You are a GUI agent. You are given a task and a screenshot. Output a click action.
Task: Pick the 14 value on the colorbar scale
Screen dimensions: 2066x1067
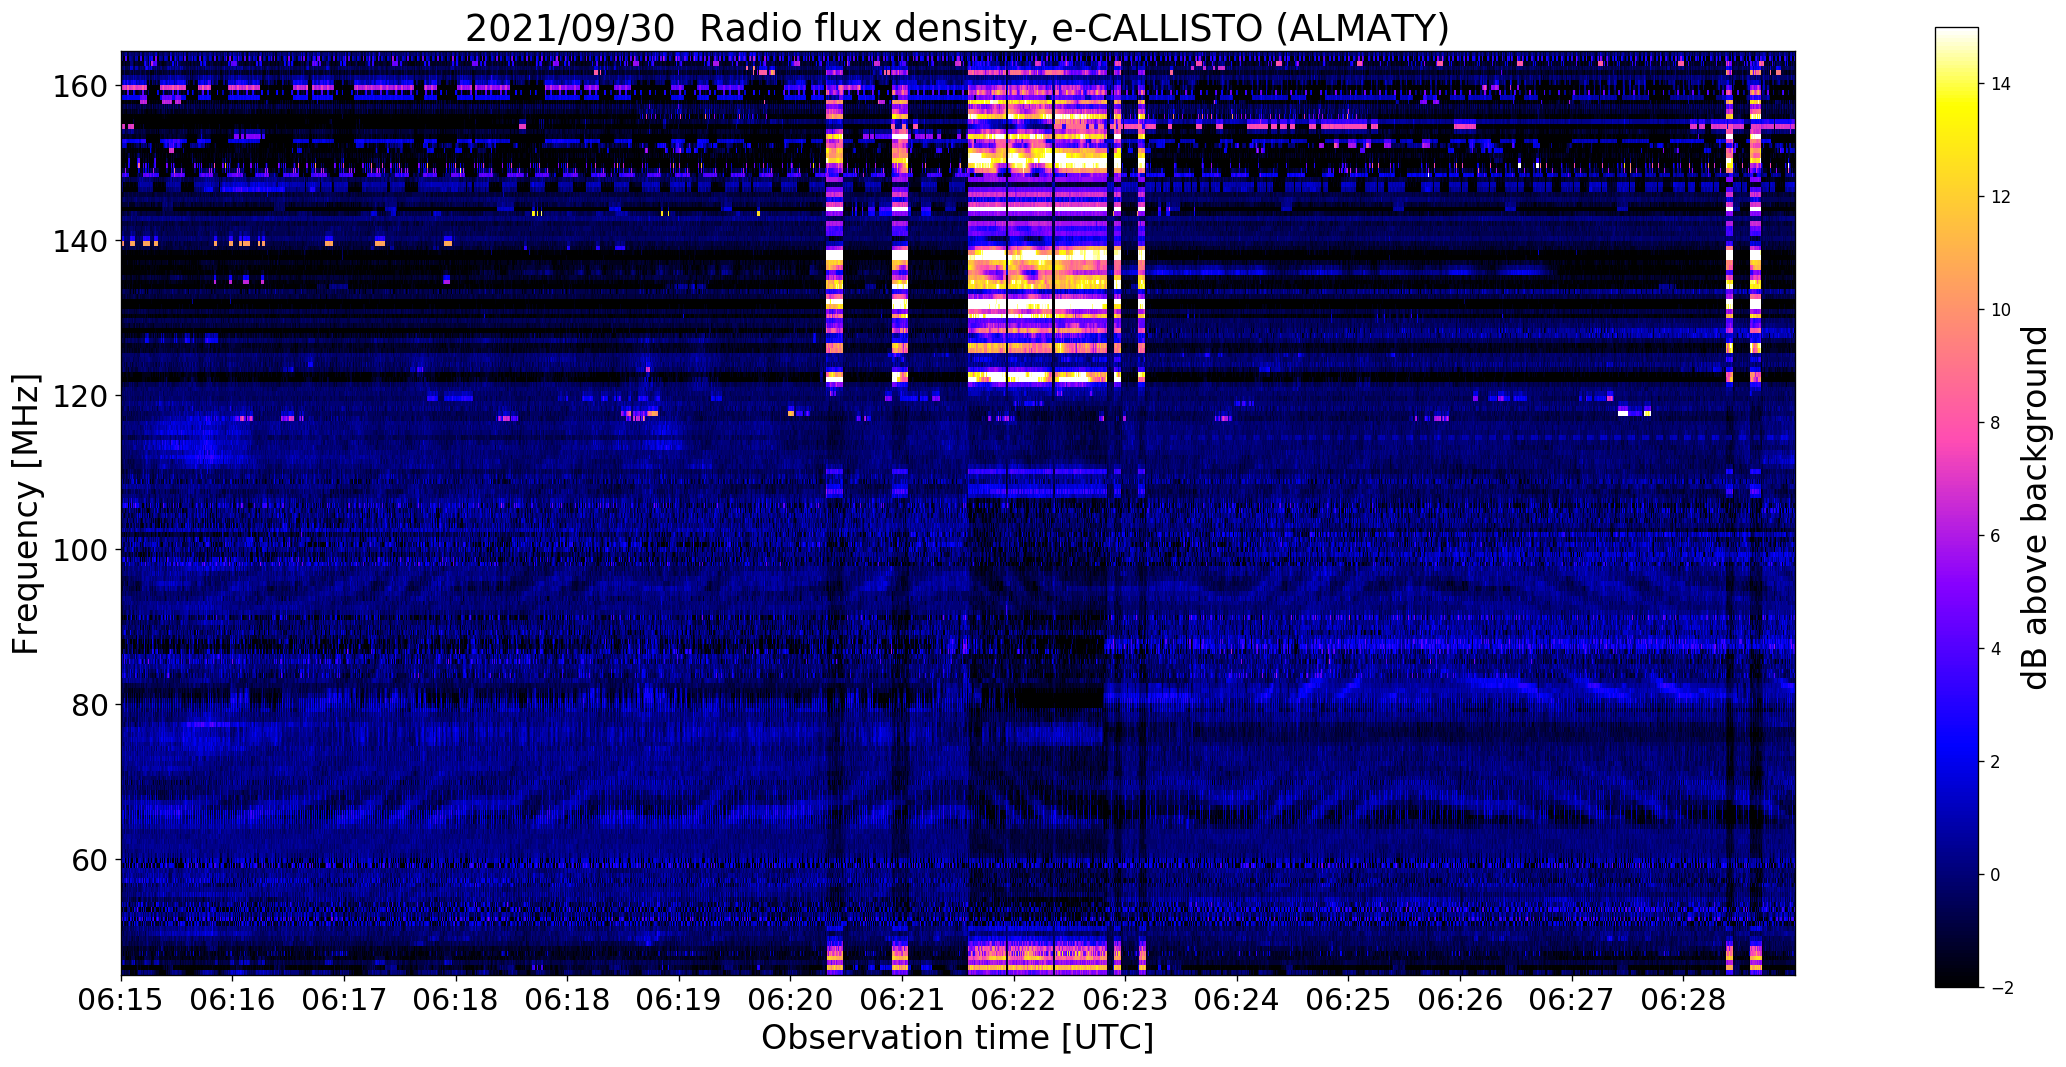[x=2001, y=84]
